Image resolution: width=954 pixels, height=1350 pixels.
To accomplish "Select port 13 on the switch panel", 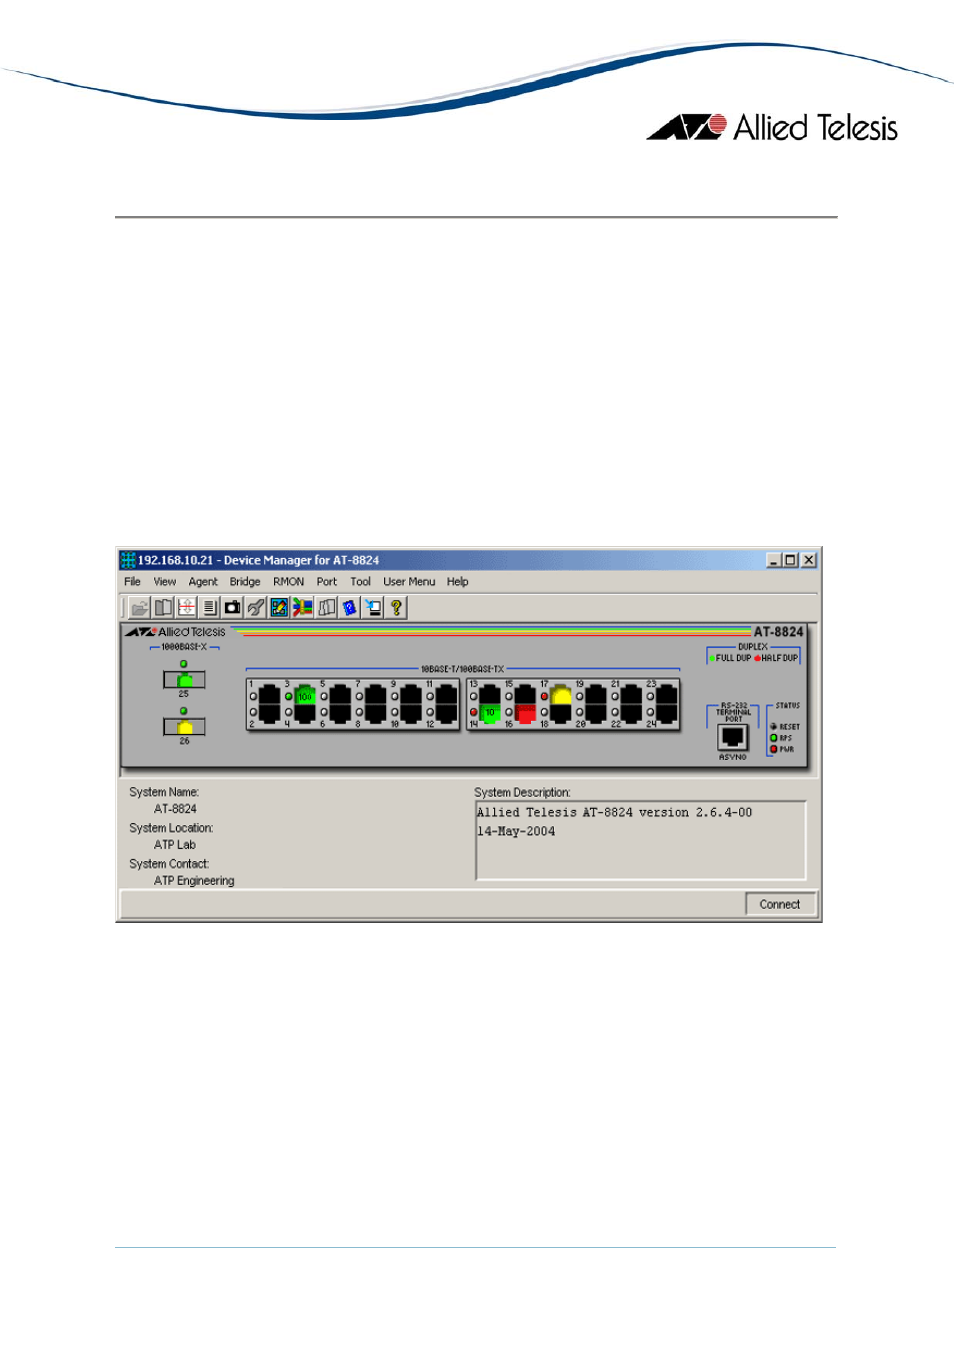I will point(490,695).
